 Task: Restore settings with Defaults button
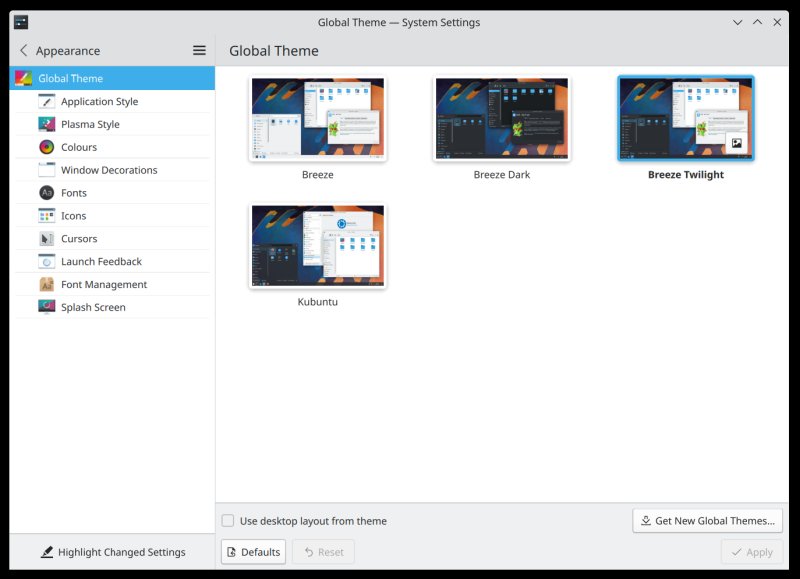(253, 551)
